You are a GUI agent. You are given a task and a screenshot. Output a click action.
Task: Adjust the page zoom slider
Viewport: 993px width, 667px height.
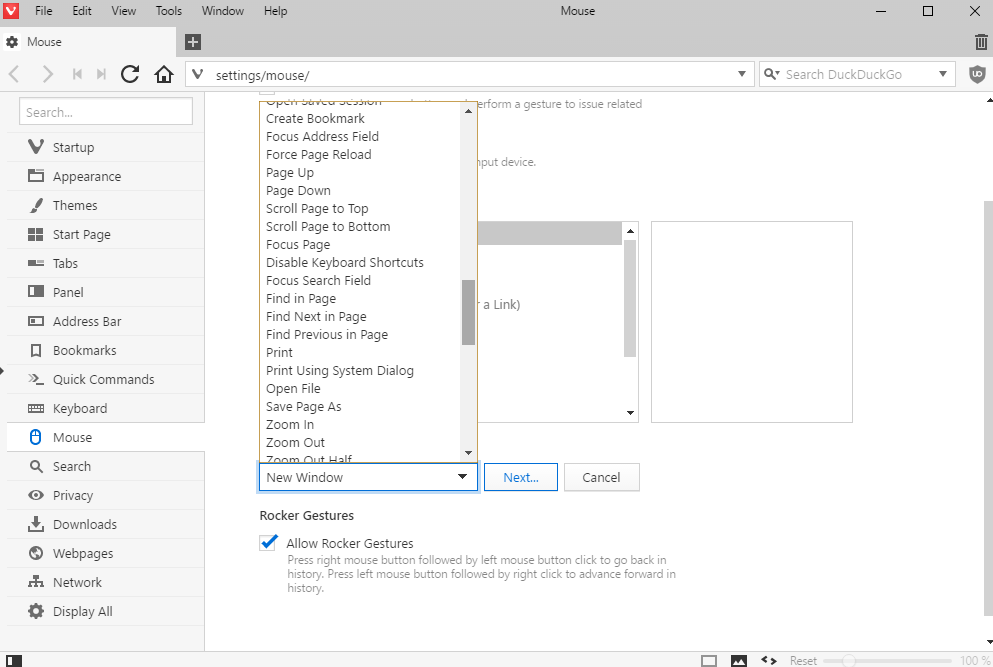[x=887, y=661]
